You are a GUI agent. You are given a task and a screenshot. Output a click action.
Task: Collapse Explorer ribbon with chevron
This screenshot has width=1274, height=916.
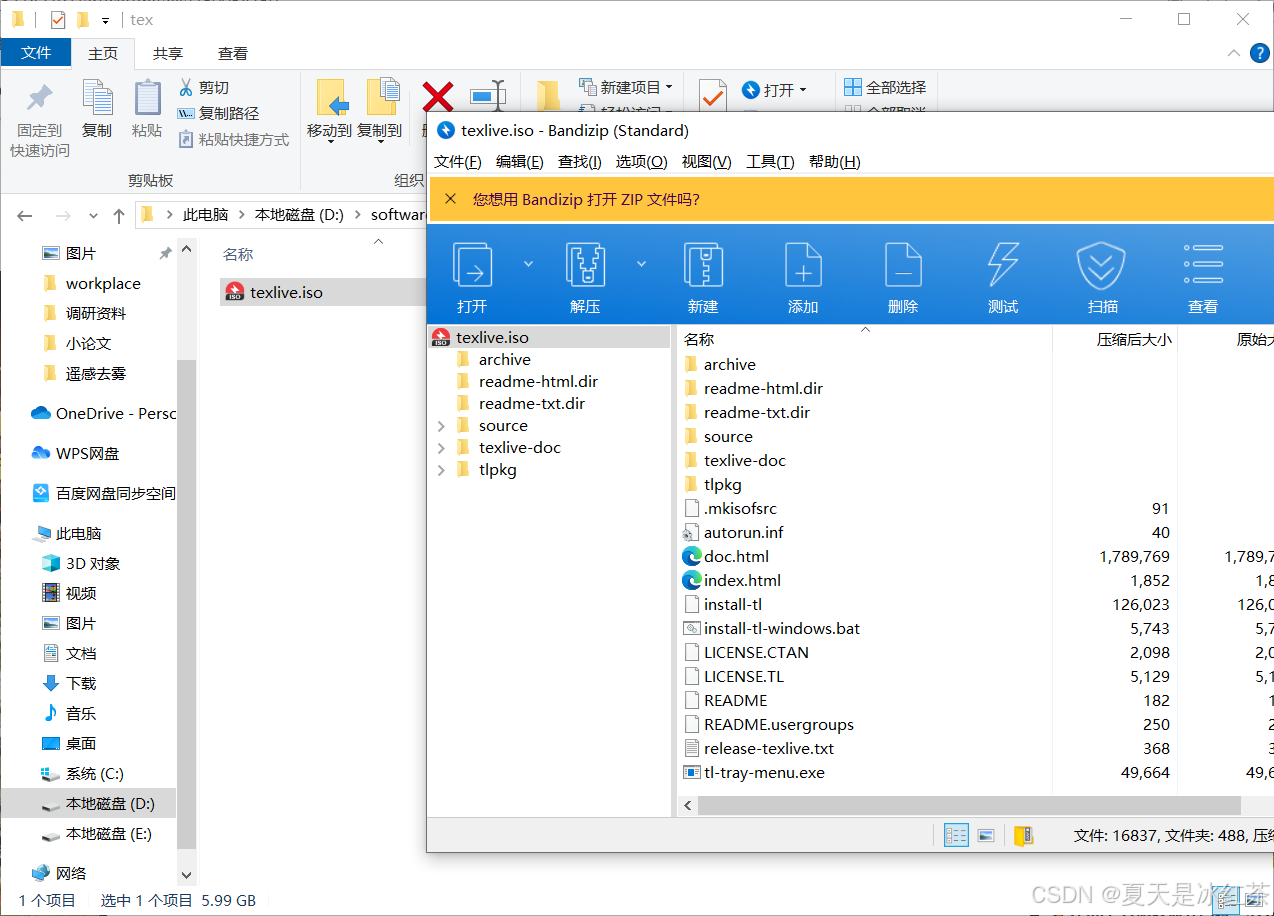[x=1235, y=54]
